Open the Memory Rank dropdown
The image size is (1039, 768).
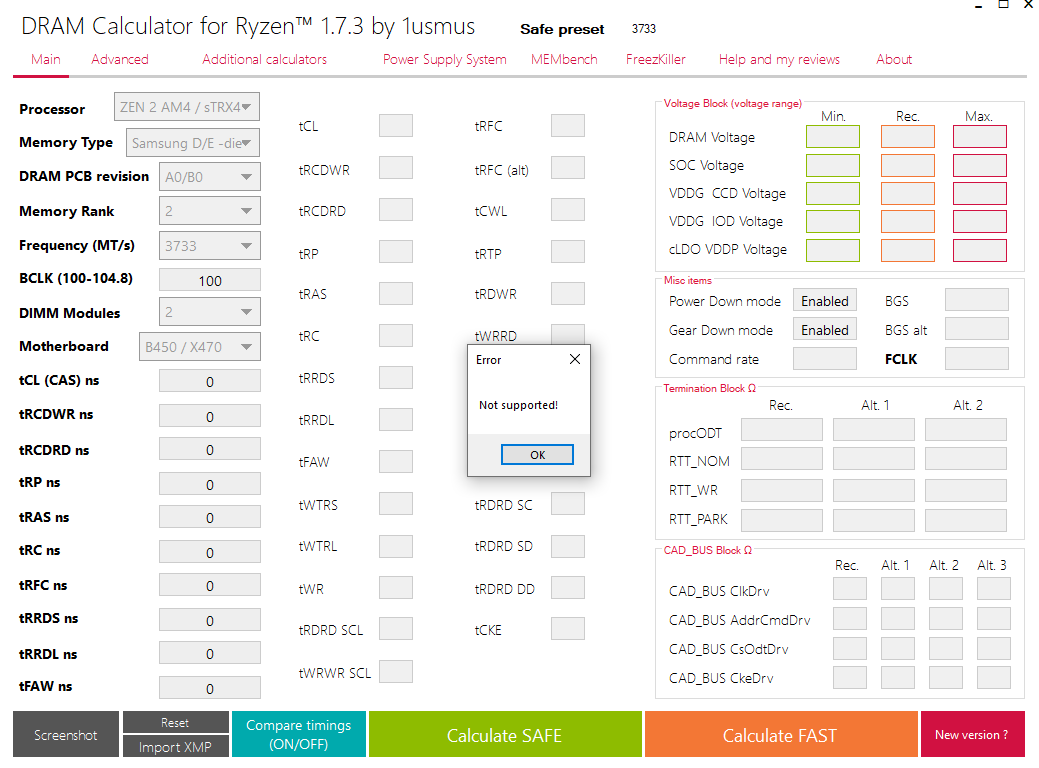209,211
